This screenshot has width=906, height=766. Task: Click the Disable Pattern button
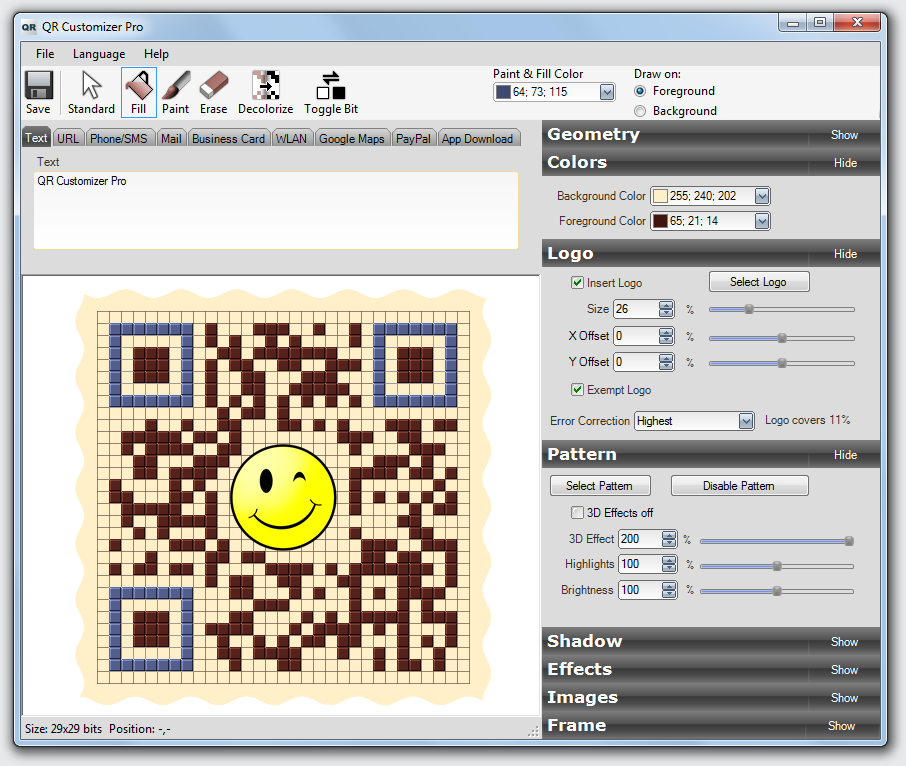coord(739,486)
